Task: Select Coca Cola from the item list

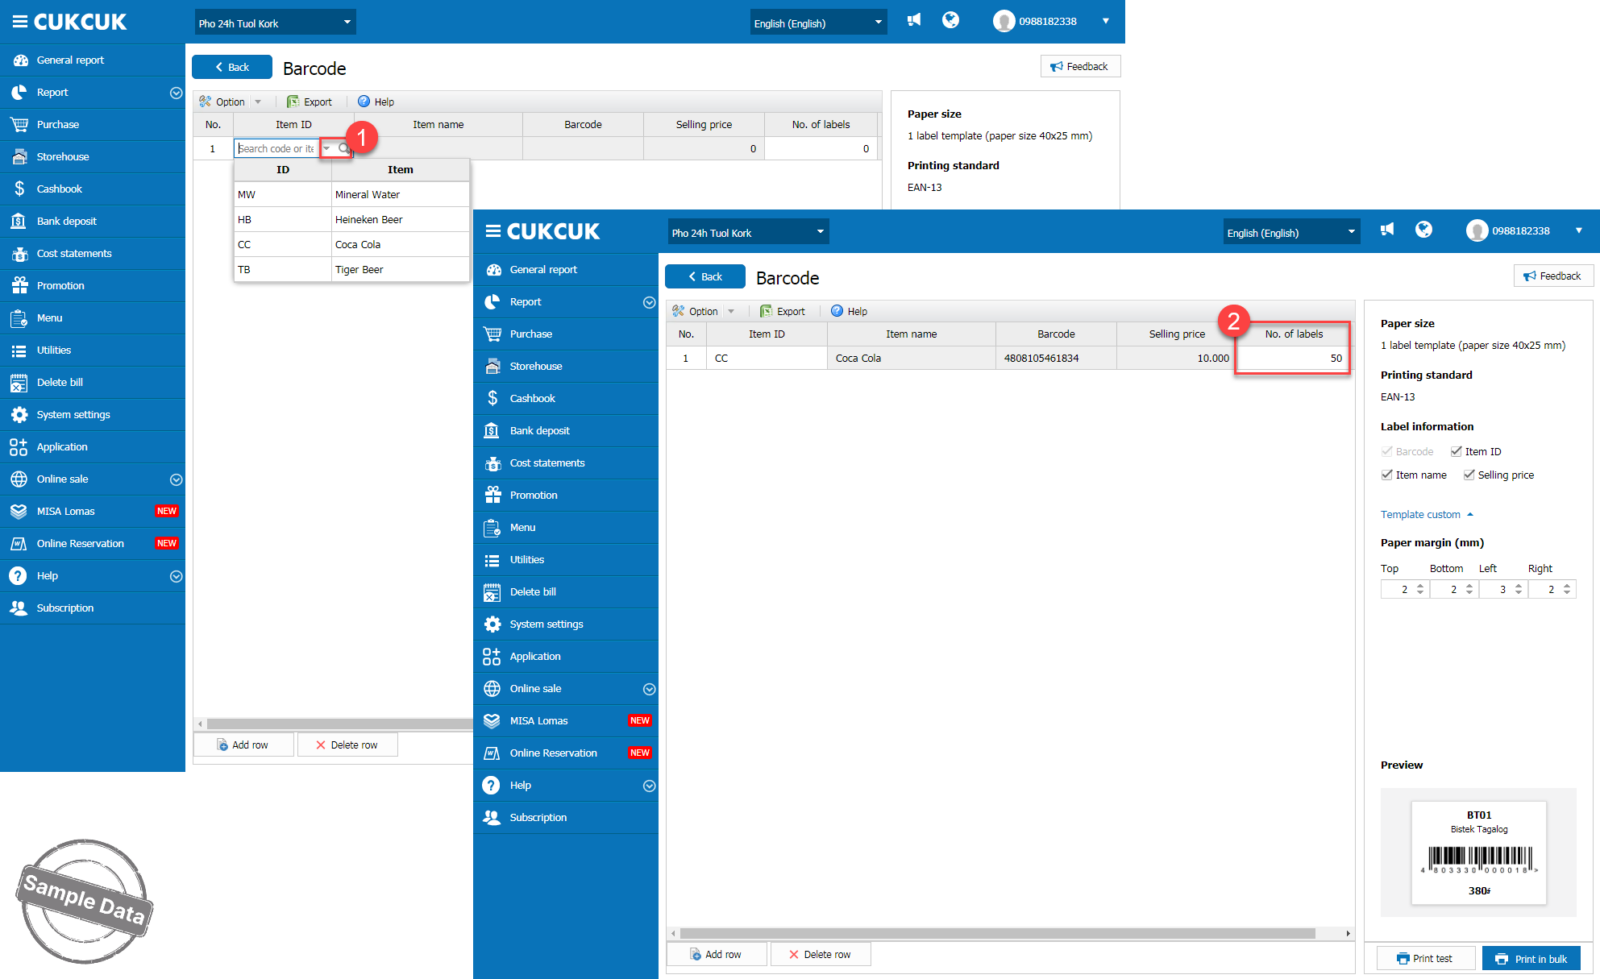Action: point(358,245)
